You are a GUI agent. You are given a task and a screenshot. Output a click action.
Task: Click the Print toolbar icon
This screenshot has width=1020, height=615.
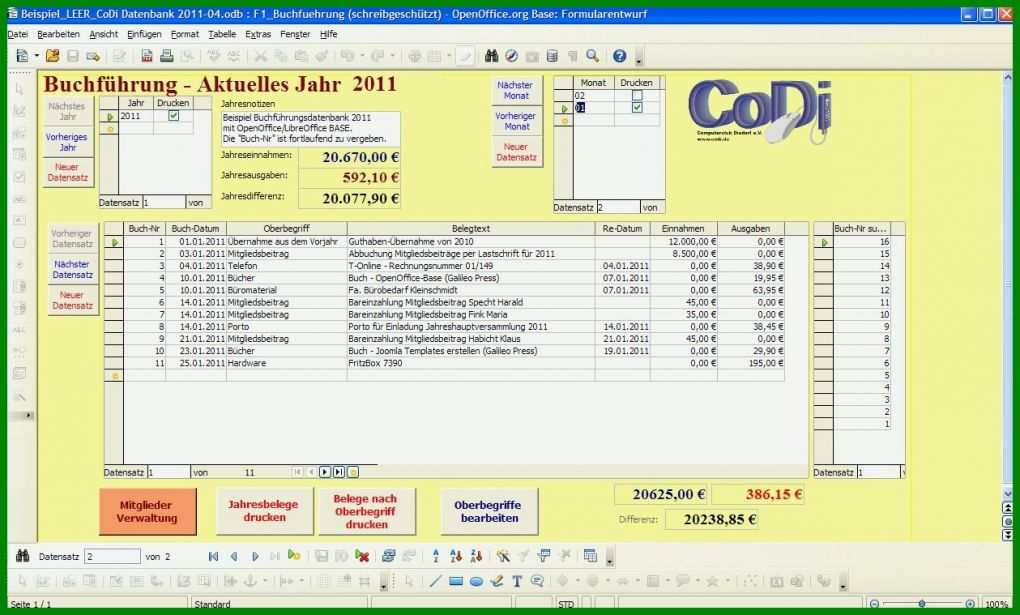click(x=167, y=57)
